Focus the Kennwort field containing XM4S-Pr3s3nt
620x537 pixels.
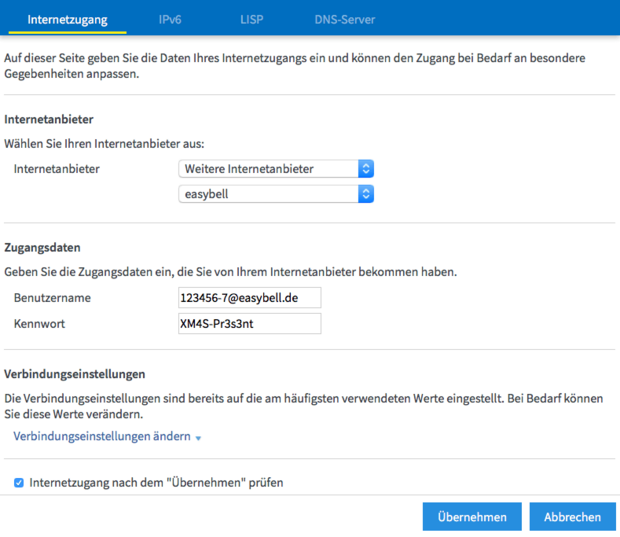[x=249, y=323]
